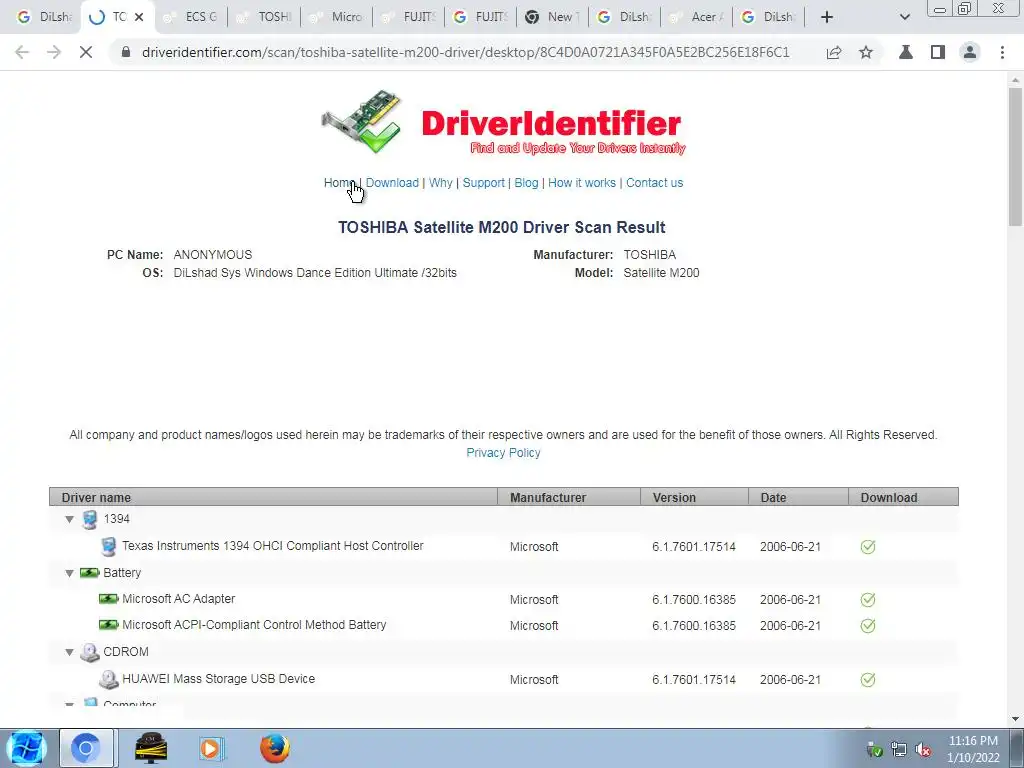Open the tab search dropdown arrow

[x=904, y=17]
